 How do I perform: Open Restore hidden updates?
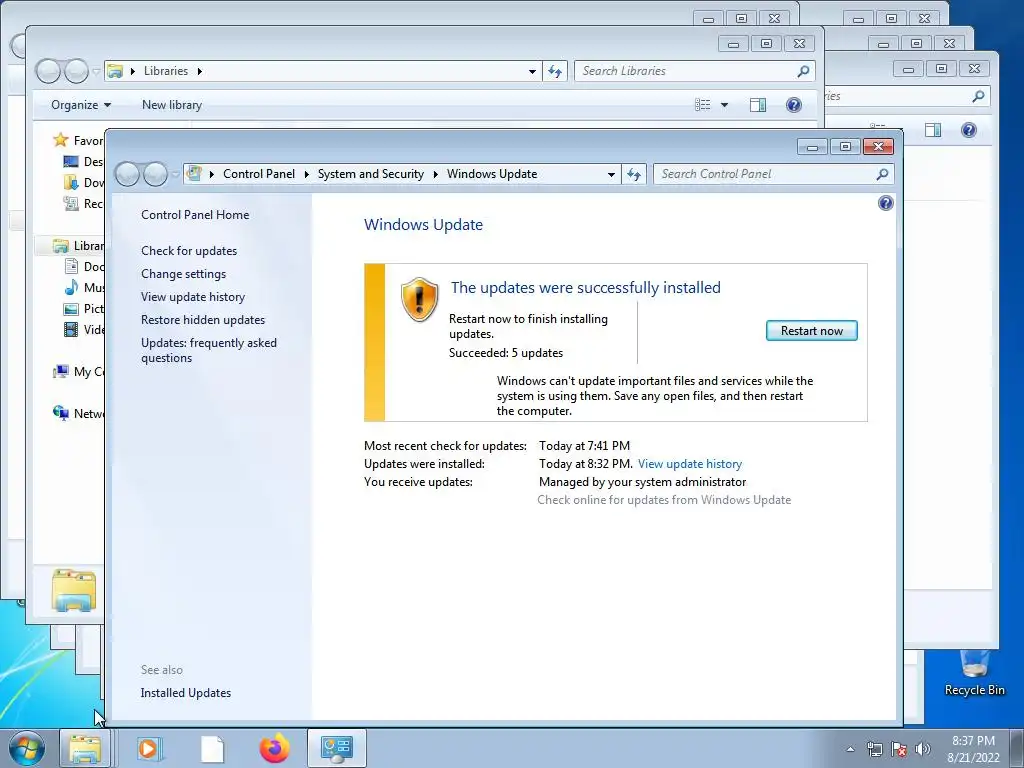coord(203,319)
